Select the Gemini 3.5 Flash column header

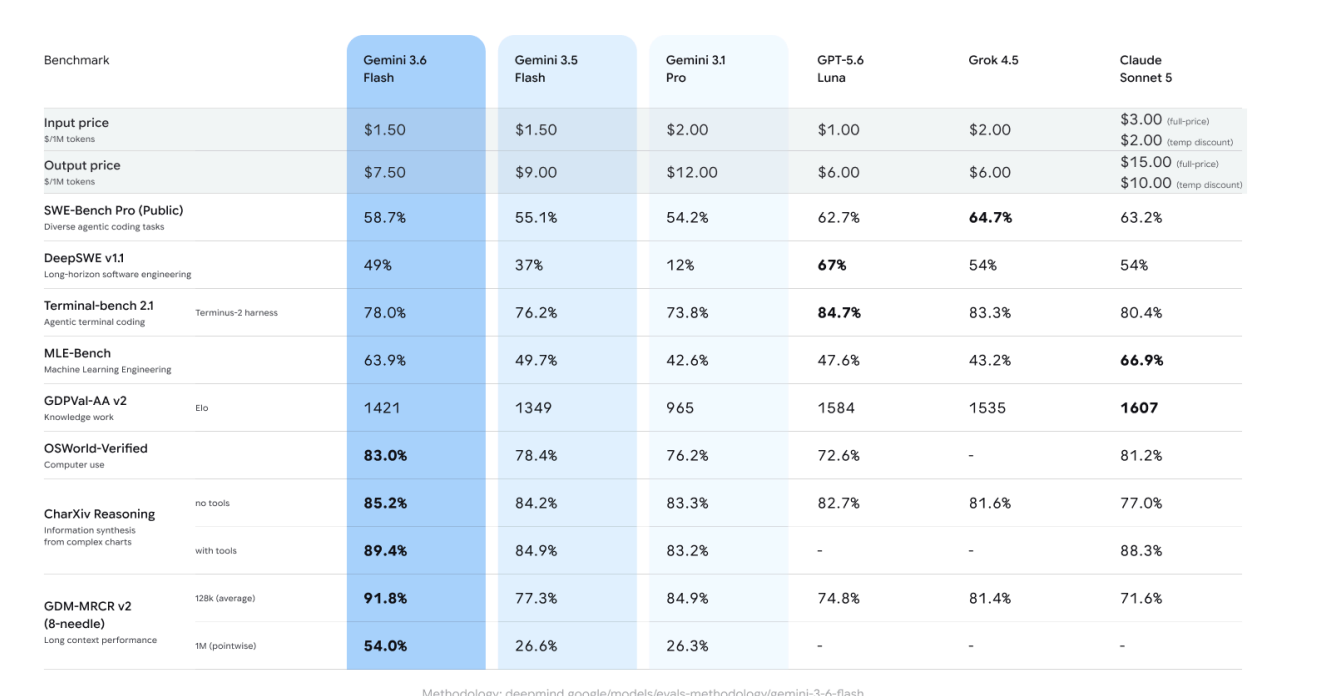coord(546,69)
